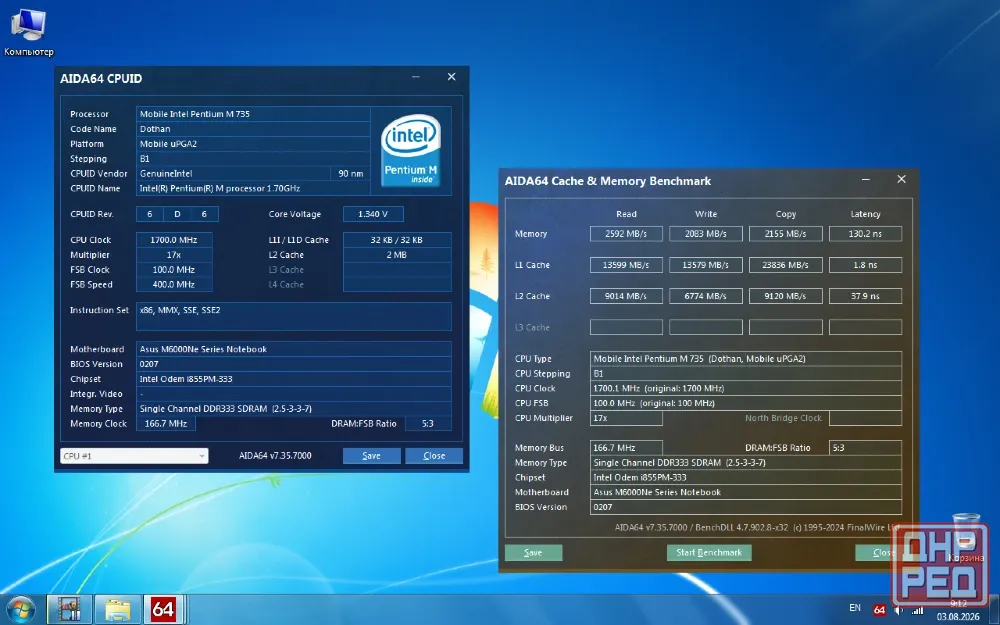Select the Memory Write value 2083 MB/s
This screenshot has height=625, width=1000.
(706, 234)
